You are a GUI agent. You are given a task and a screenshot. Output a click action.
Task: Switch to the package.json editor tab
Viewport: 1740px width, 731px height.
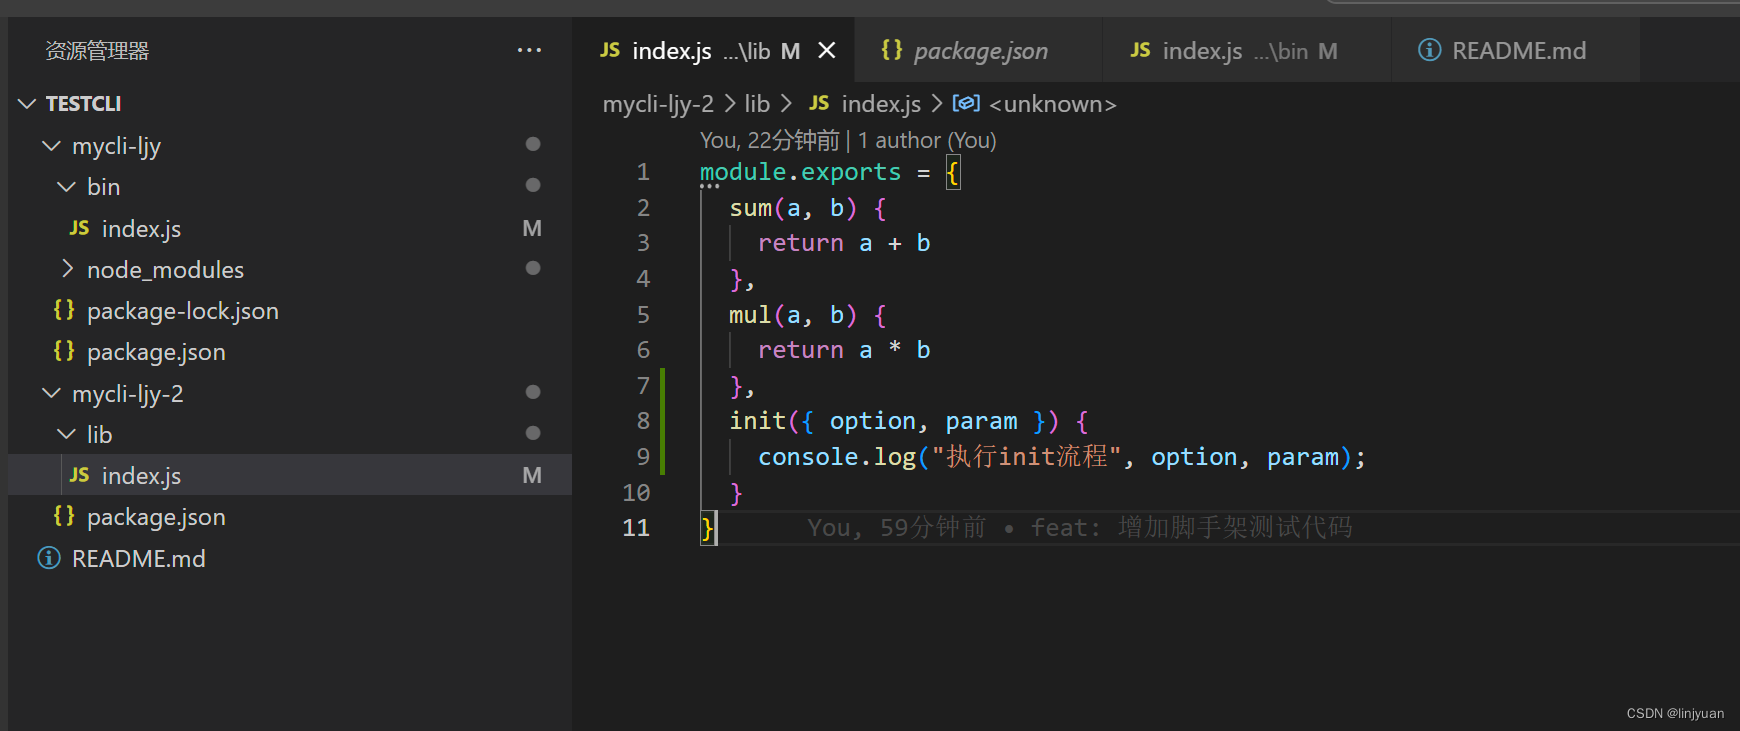pos(978,50)
